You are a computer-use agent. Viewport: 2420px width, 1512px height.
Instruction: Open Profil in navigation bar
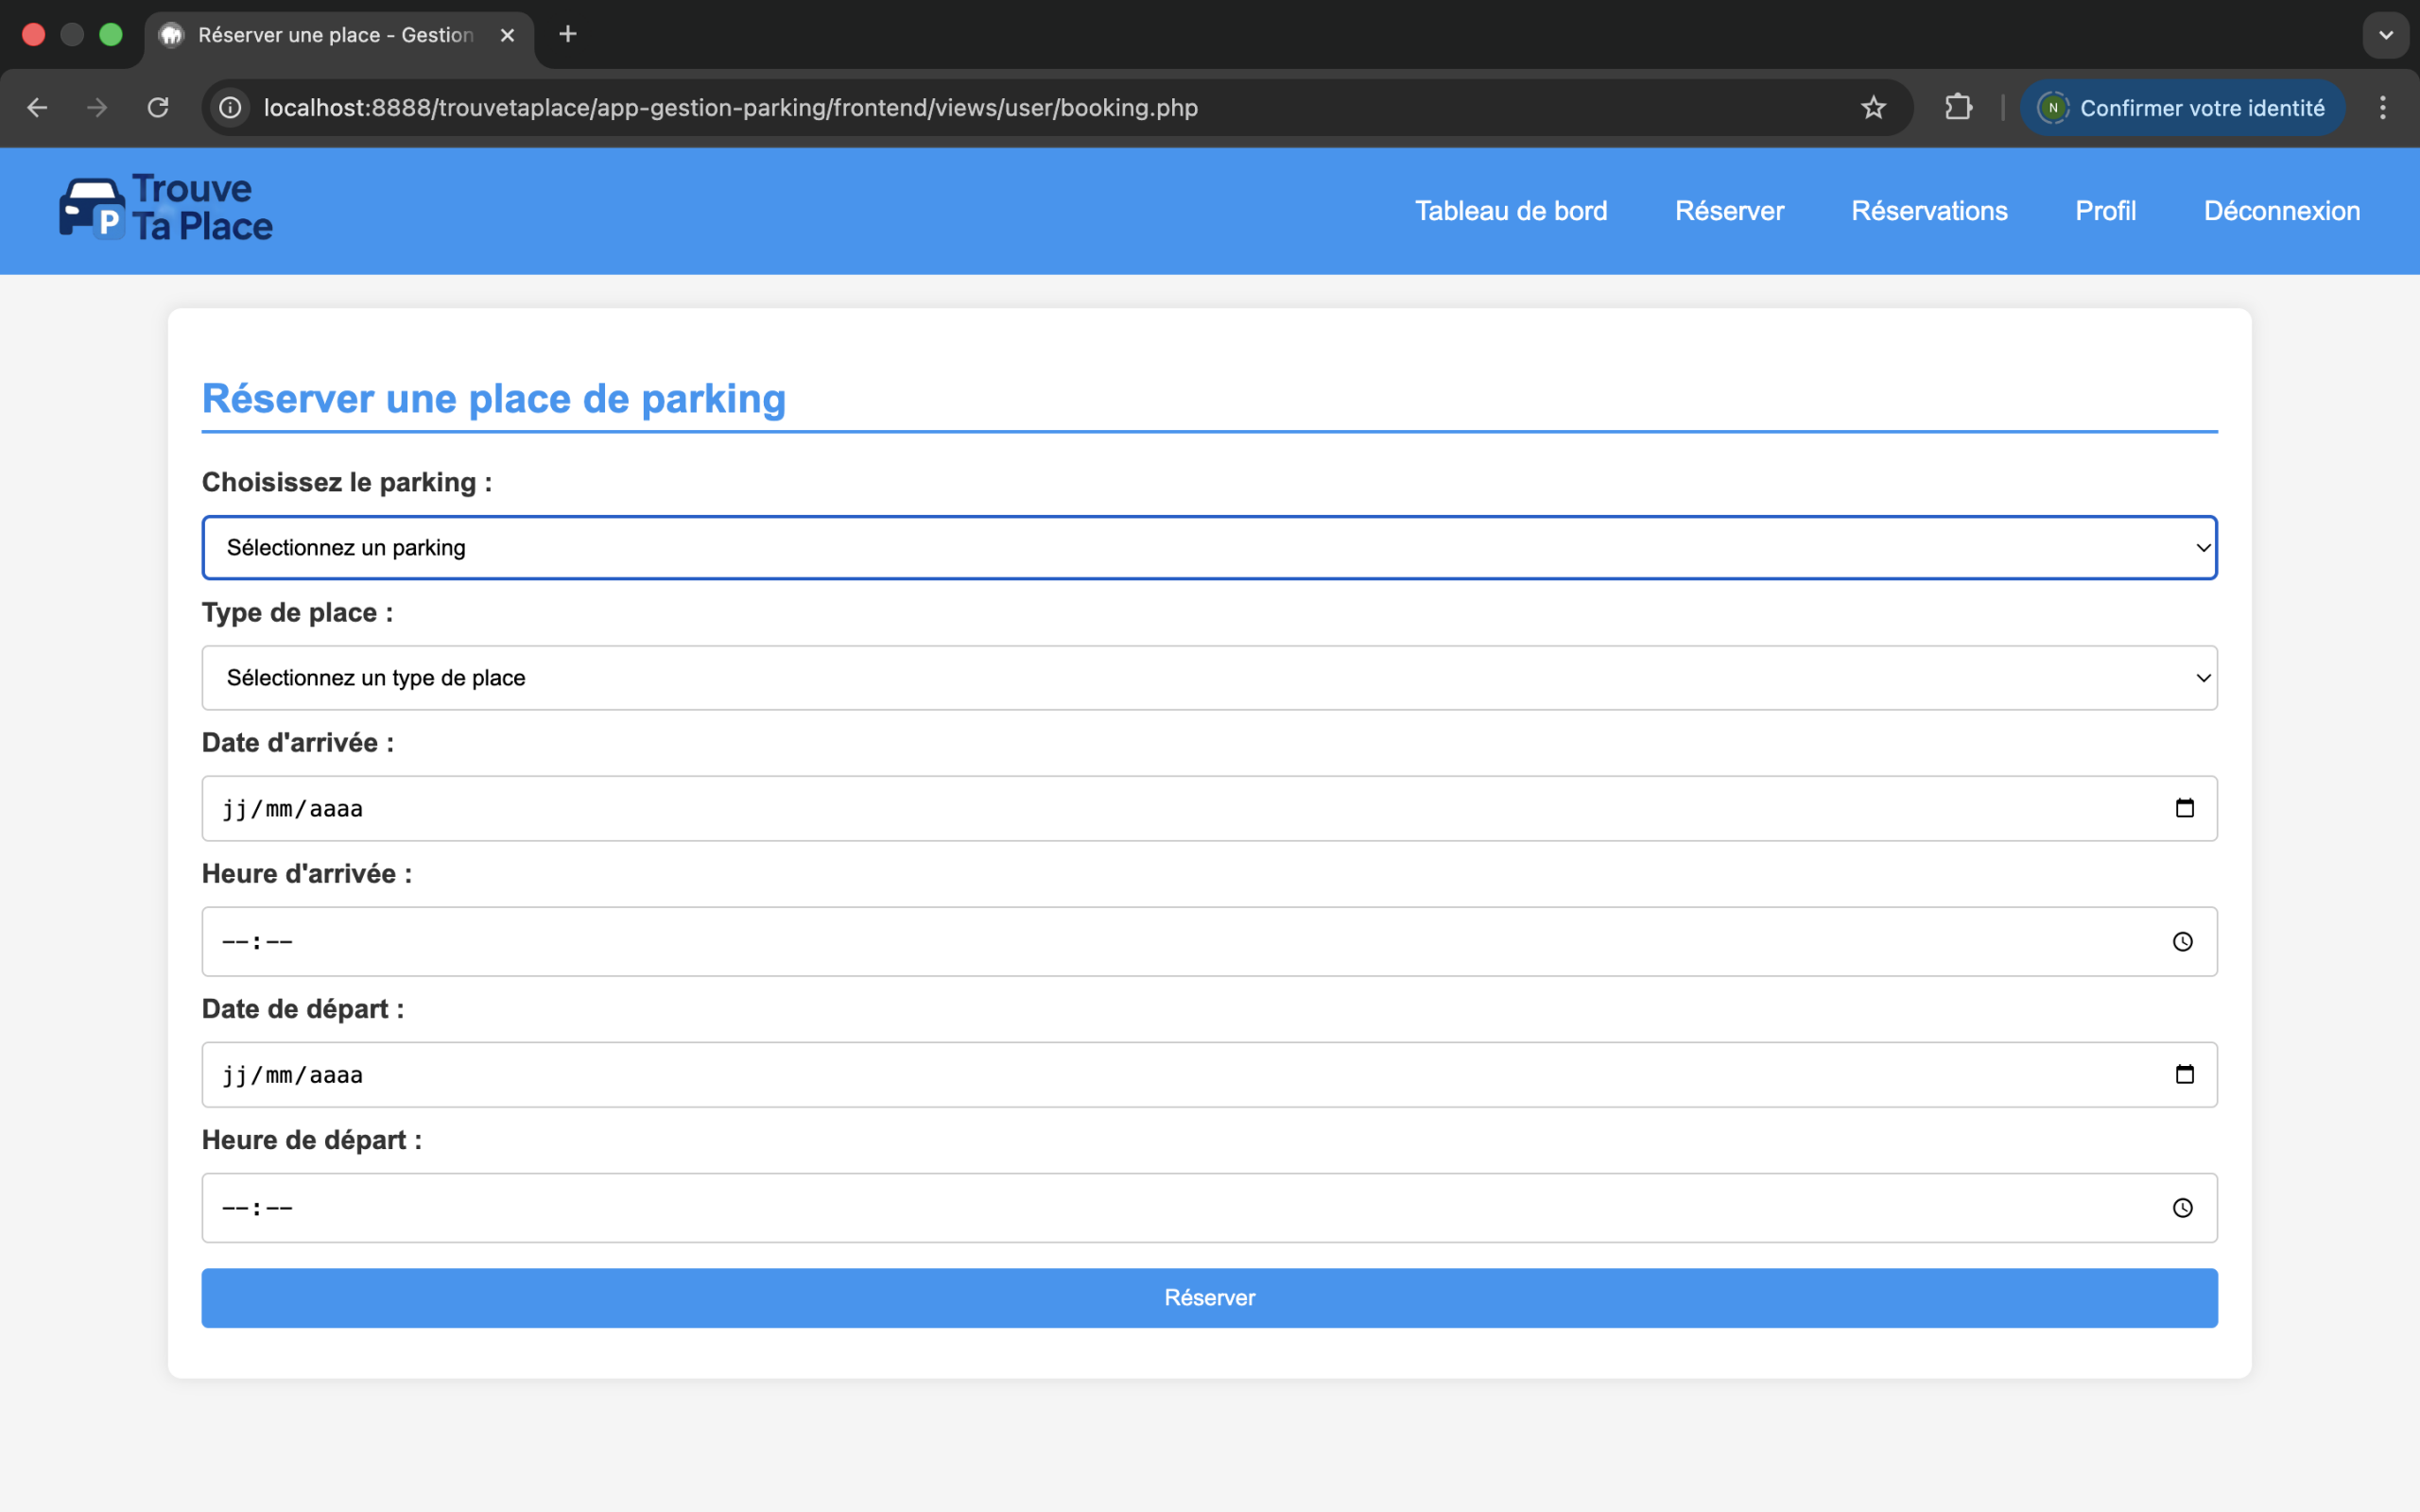point(2105,211)
